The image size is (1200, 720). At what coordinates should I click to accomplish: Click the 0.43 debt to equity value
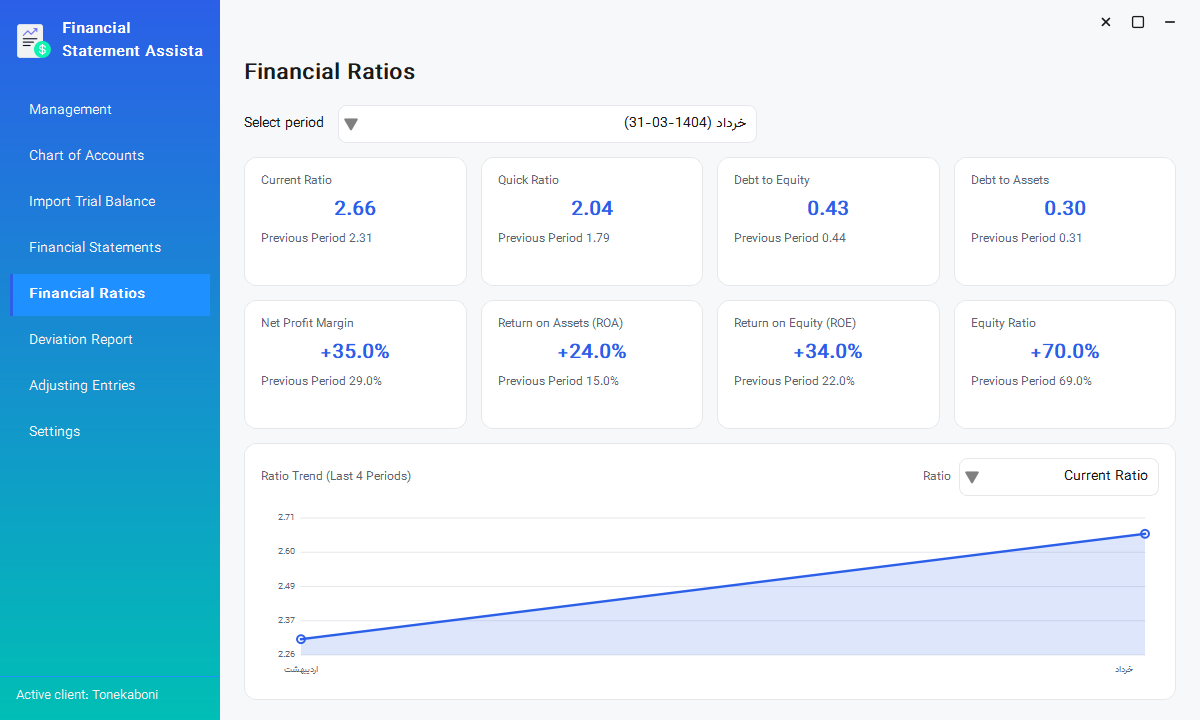click(x=828, y=208)
